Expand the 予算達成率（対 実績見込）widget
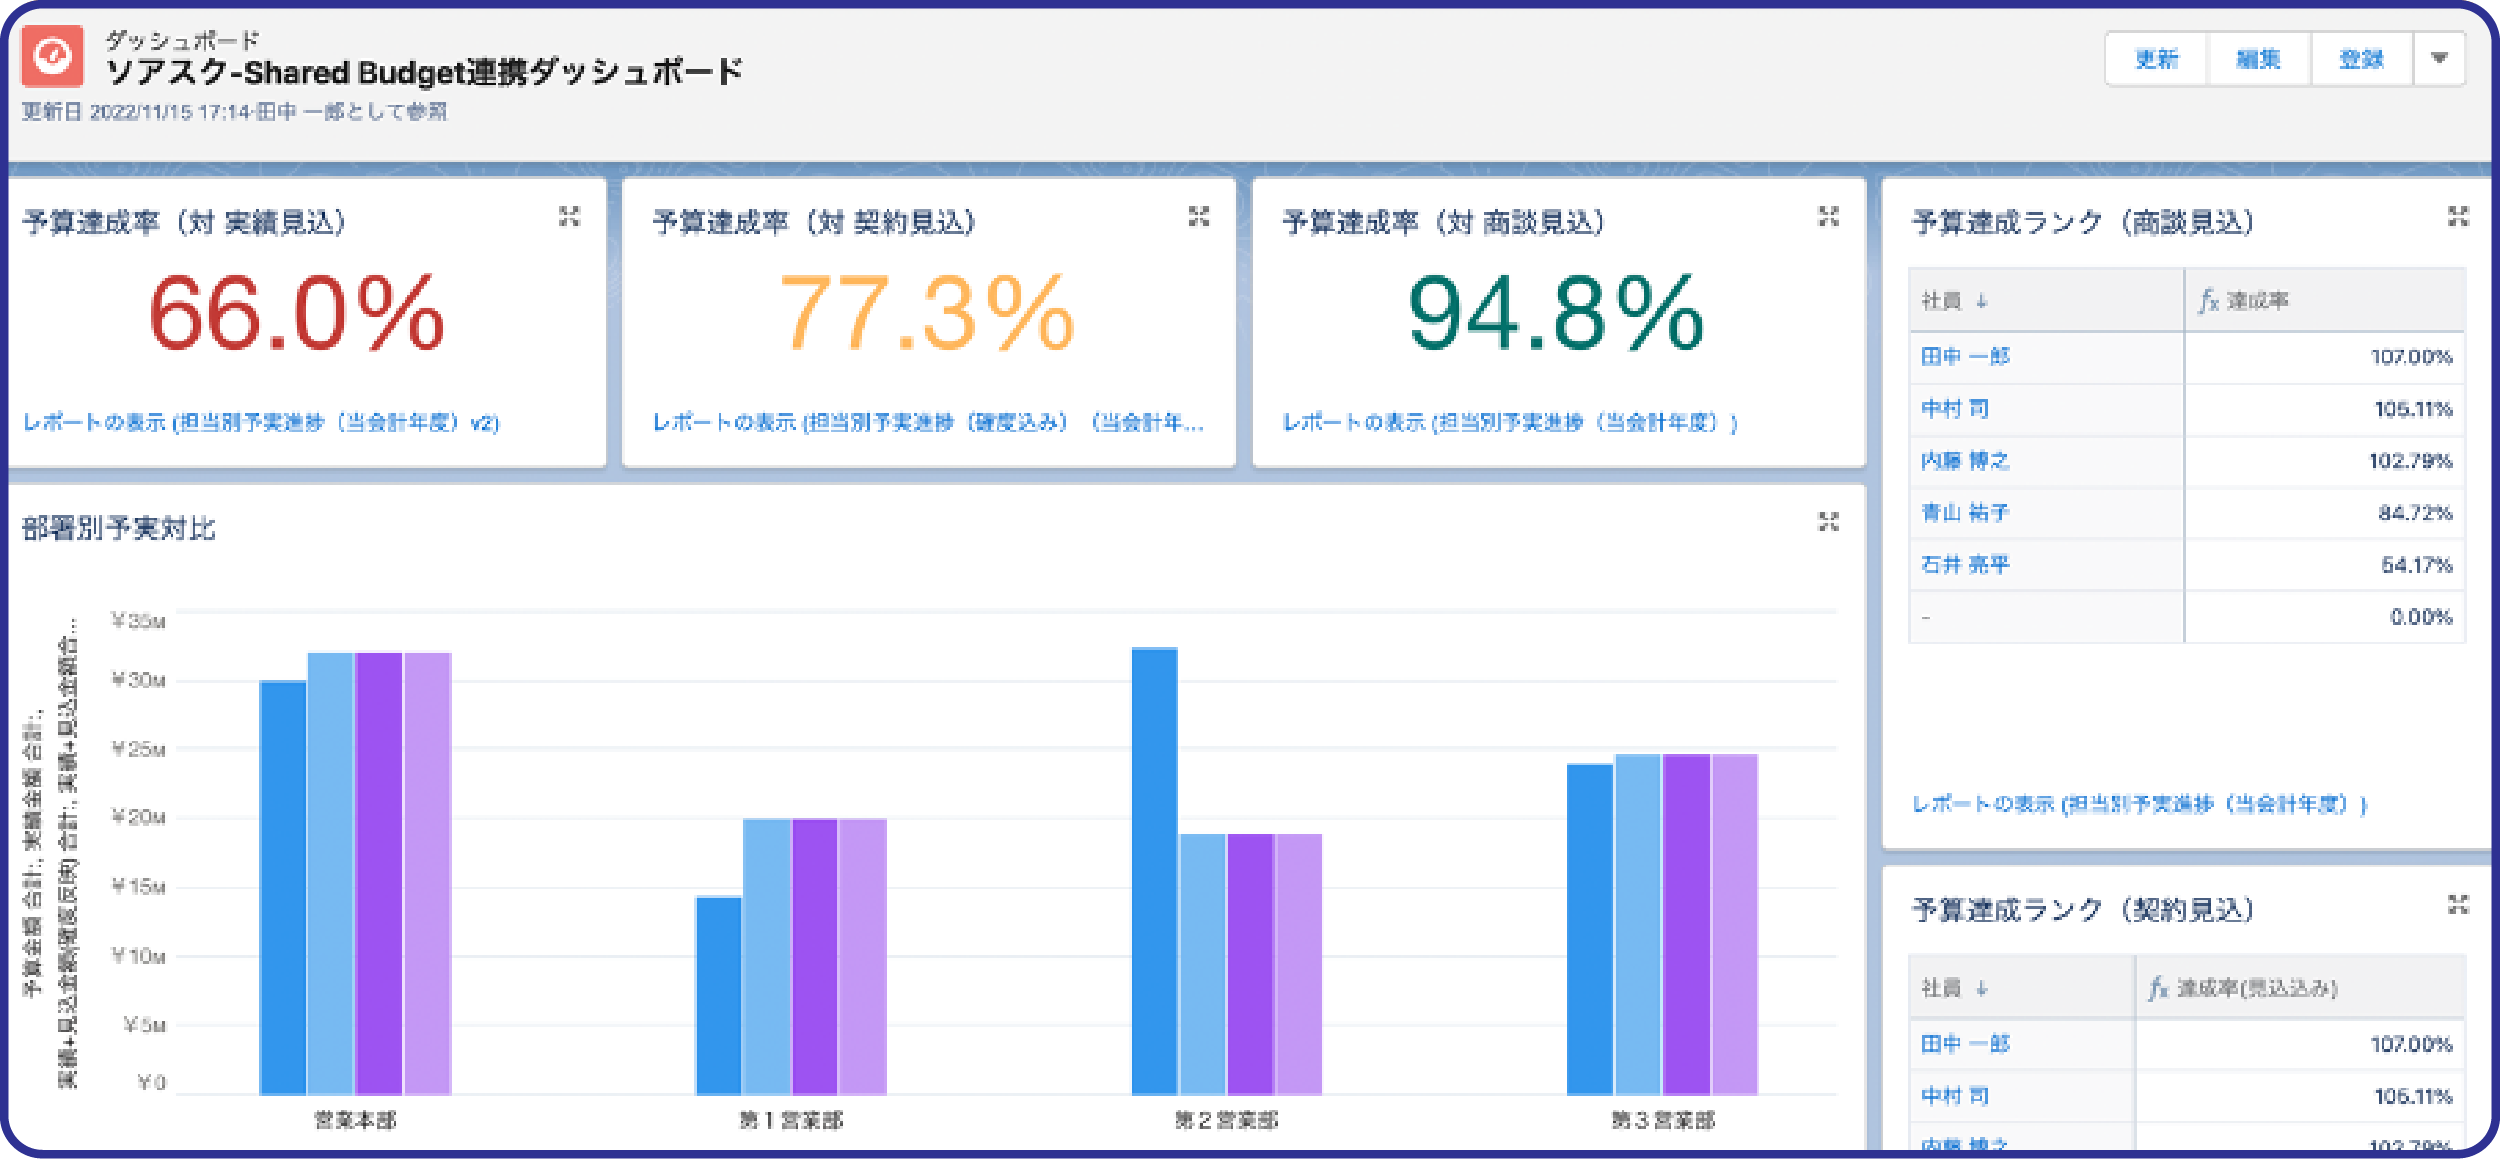The width and height of the screenshot is (2500, 1159). pos(569,216)
